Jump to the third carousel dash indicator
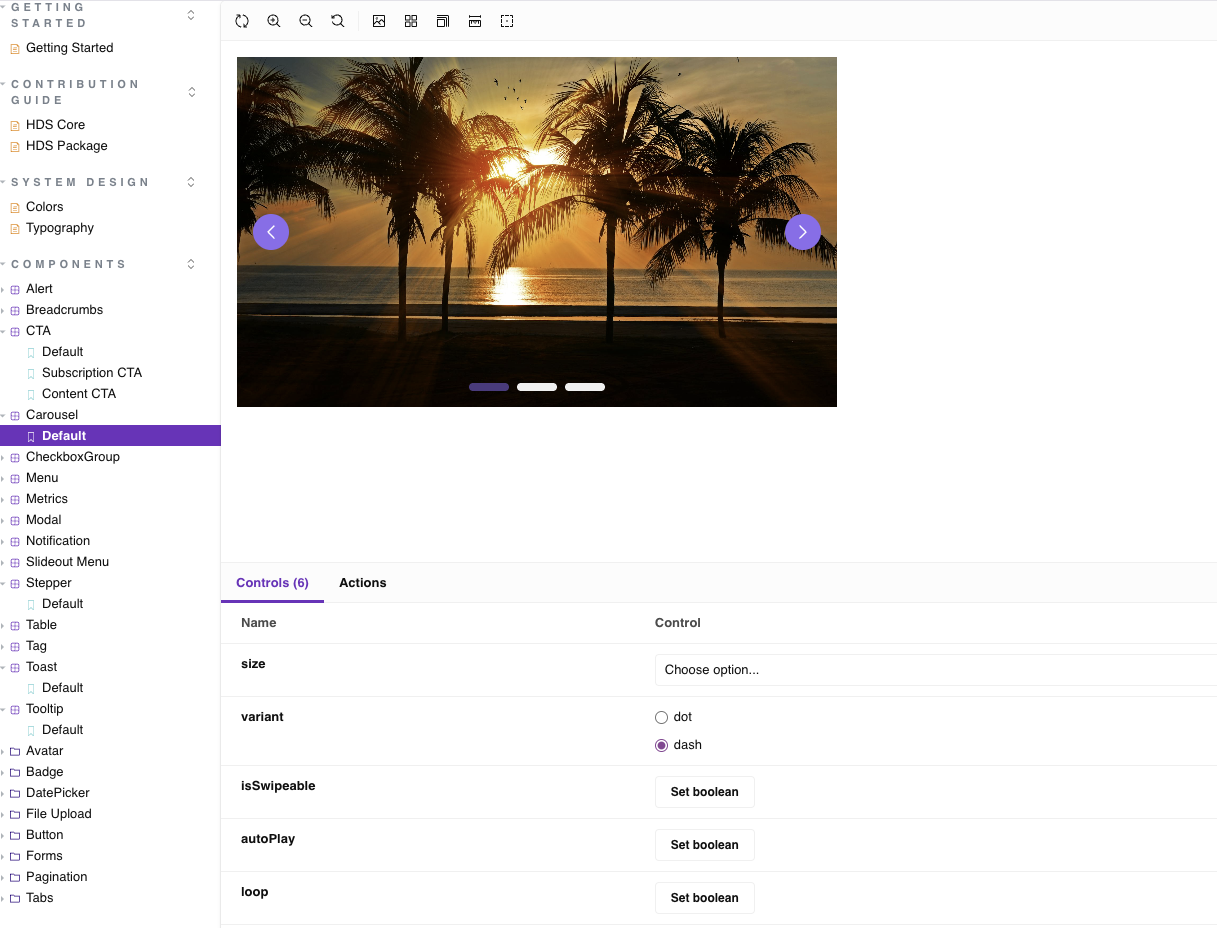Viewport: 1217px width, 928px height. pos(585,387)
